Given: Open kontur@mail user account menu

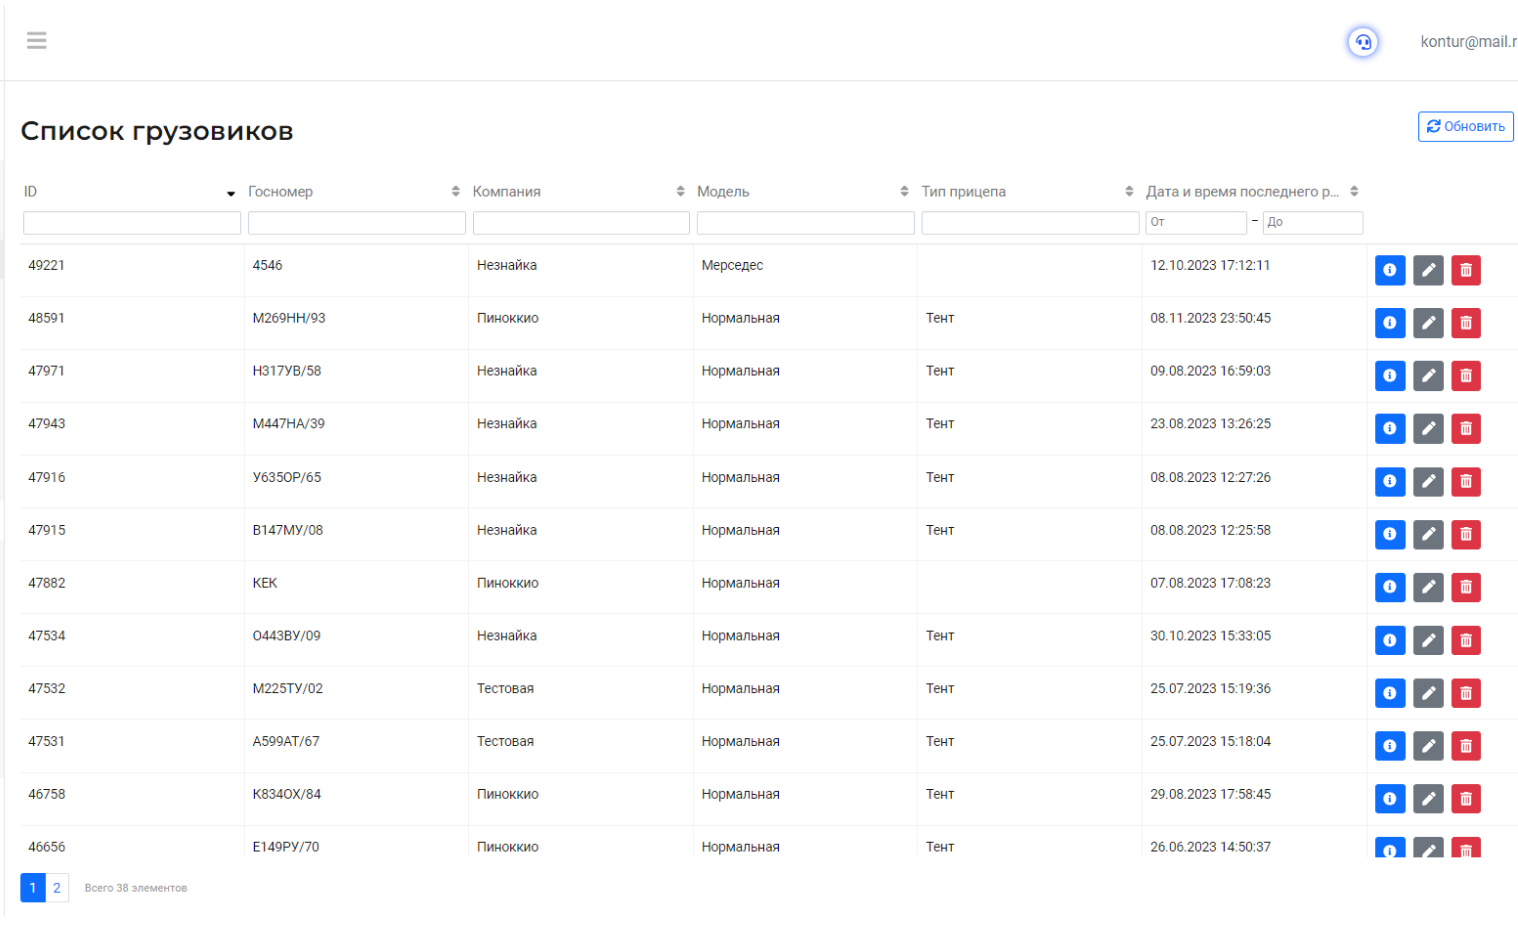Looking at the screenshot, I should pyautogui.click(x=1467, y=42).
